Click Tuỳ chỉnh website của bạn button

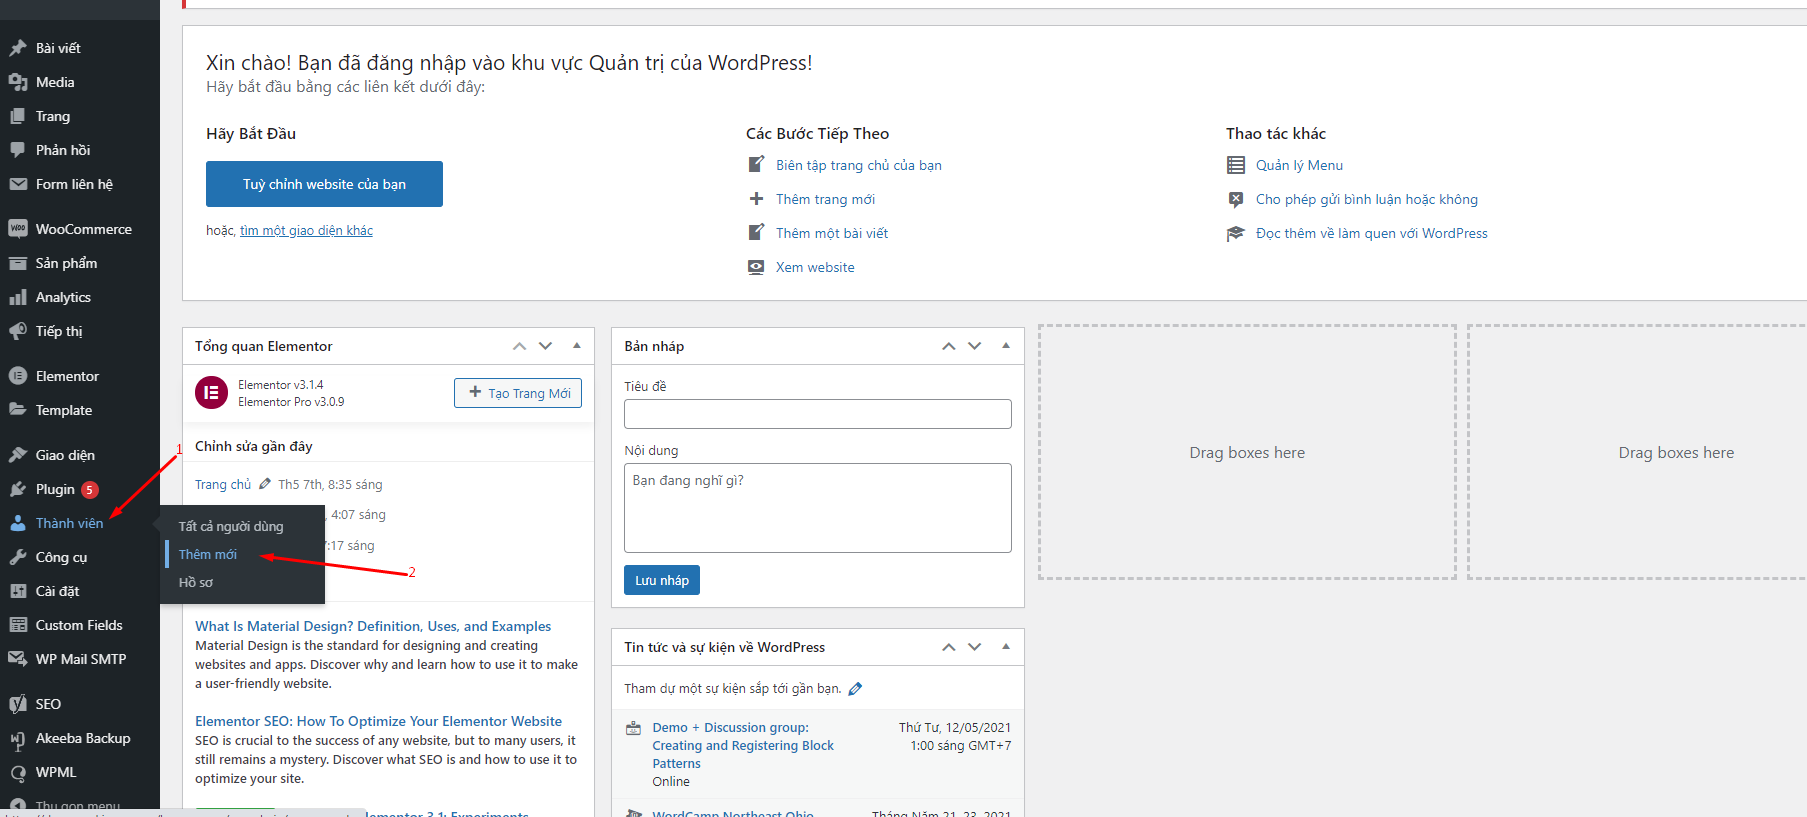point(324,184)
